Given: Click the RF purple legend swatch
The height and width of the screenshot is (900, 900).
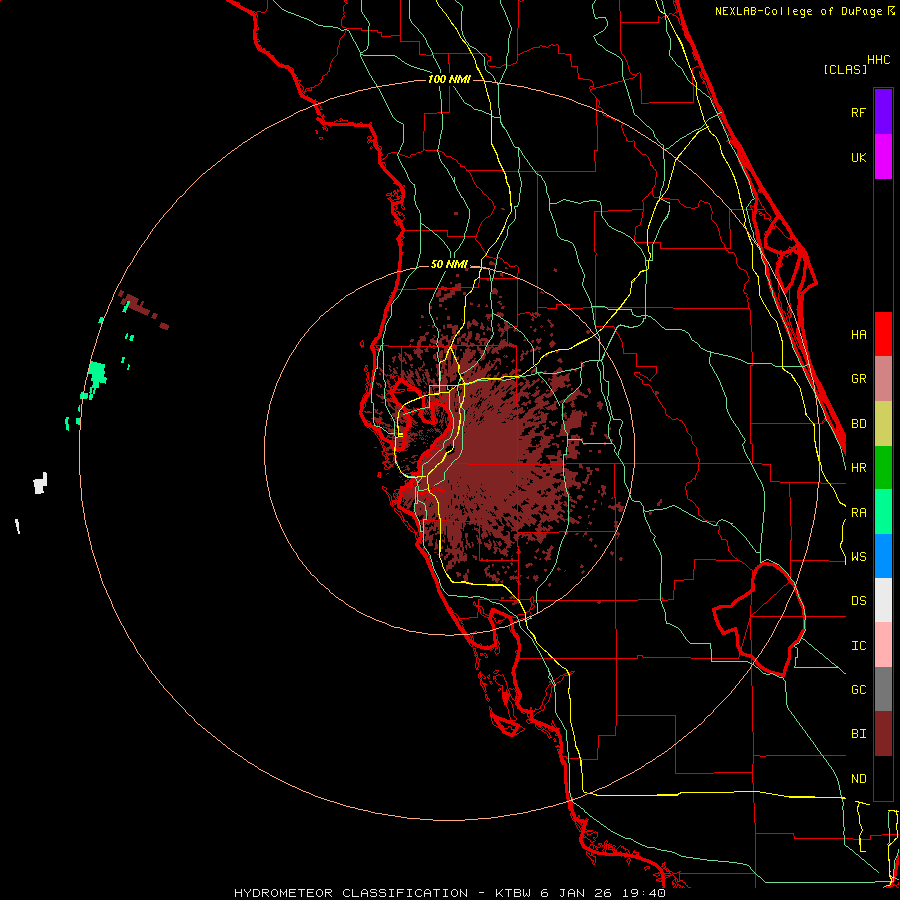Looking at the screenshot, I should pyautogui.click(x=883, y=112).
